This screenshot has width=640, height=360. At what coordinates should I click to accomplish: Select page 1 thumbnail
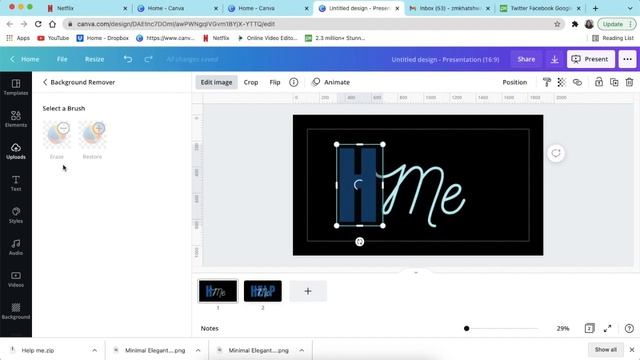[218, 291]
